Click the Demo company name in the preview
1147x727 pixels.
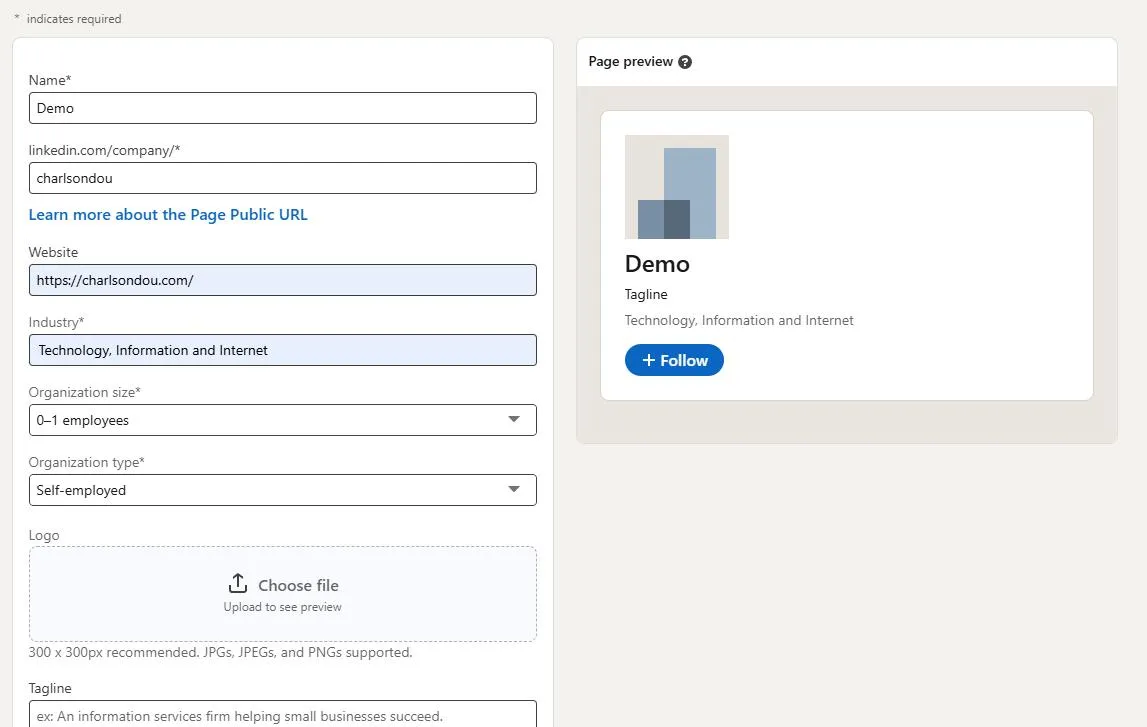pos(657,264)
